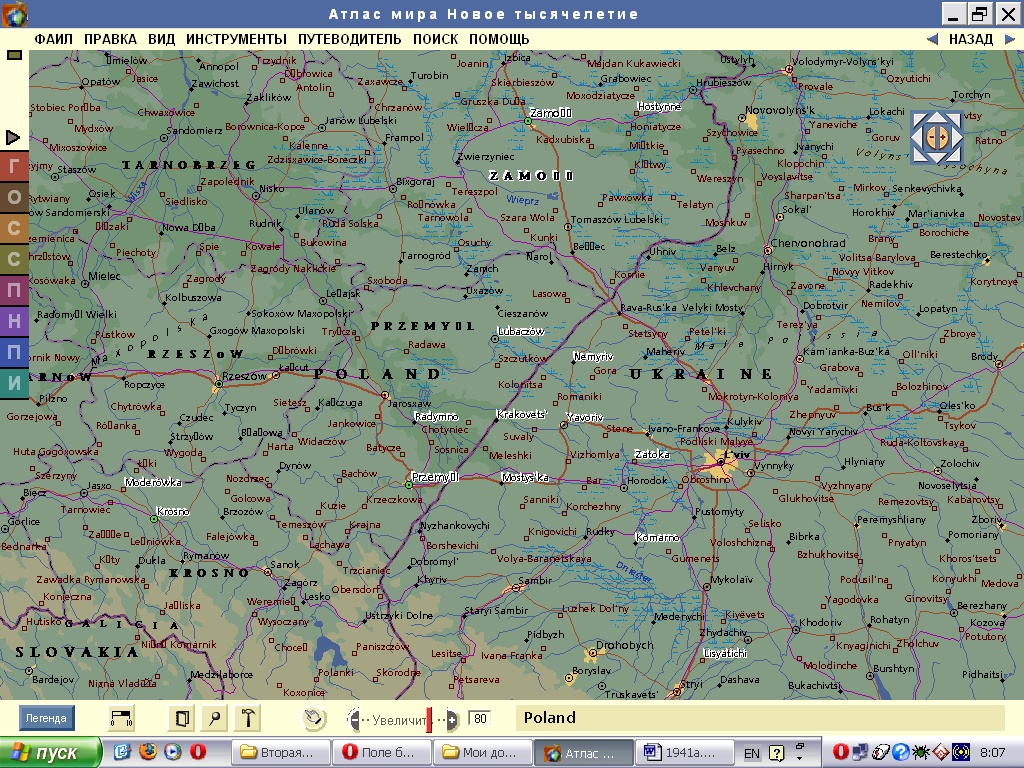
Task: Click Tomaszów Lubelski label on map
Action: pos(616,219)
